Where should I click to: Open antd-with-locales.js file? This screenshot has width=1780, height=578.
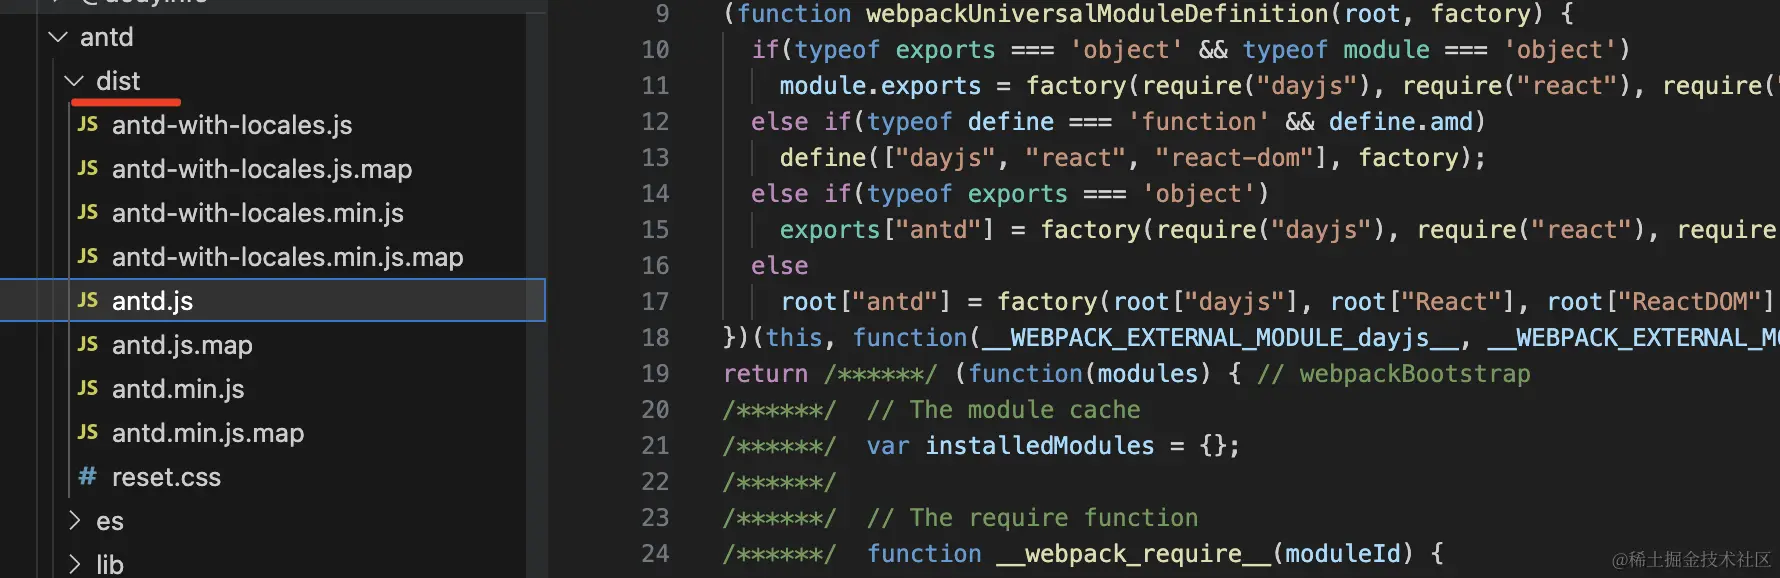[232, 125]
